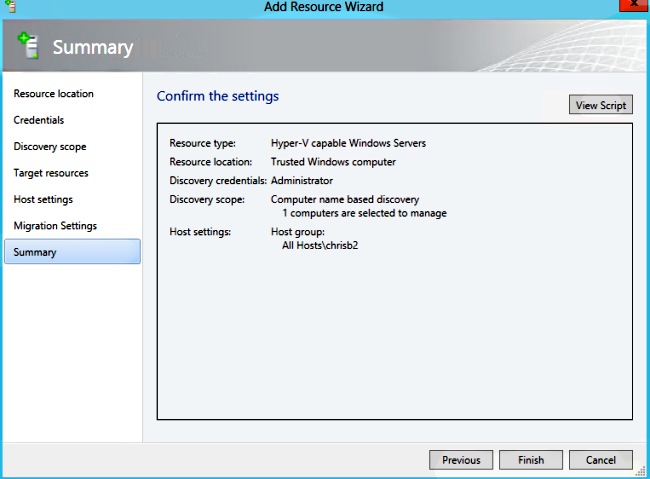Click Finish to complete the wizard
The image size is (650, 479).
point(531,460)
